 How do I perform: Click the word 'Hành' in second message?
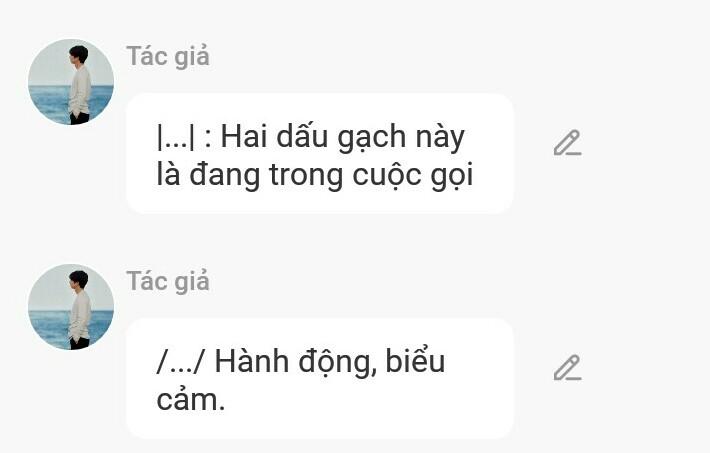(251, 362)
